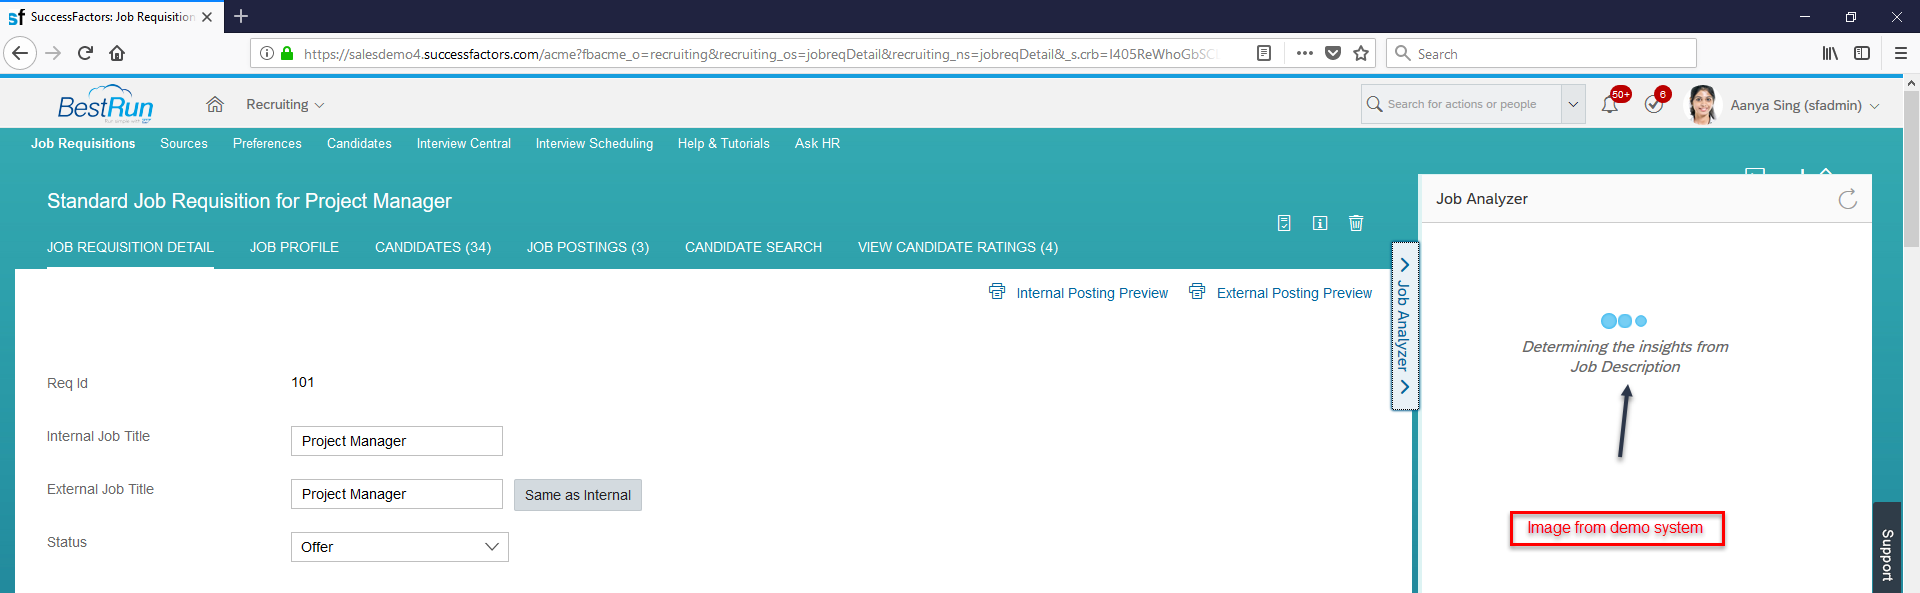Open the Preferences menu
1920x593 pixels.
(267, 143)
